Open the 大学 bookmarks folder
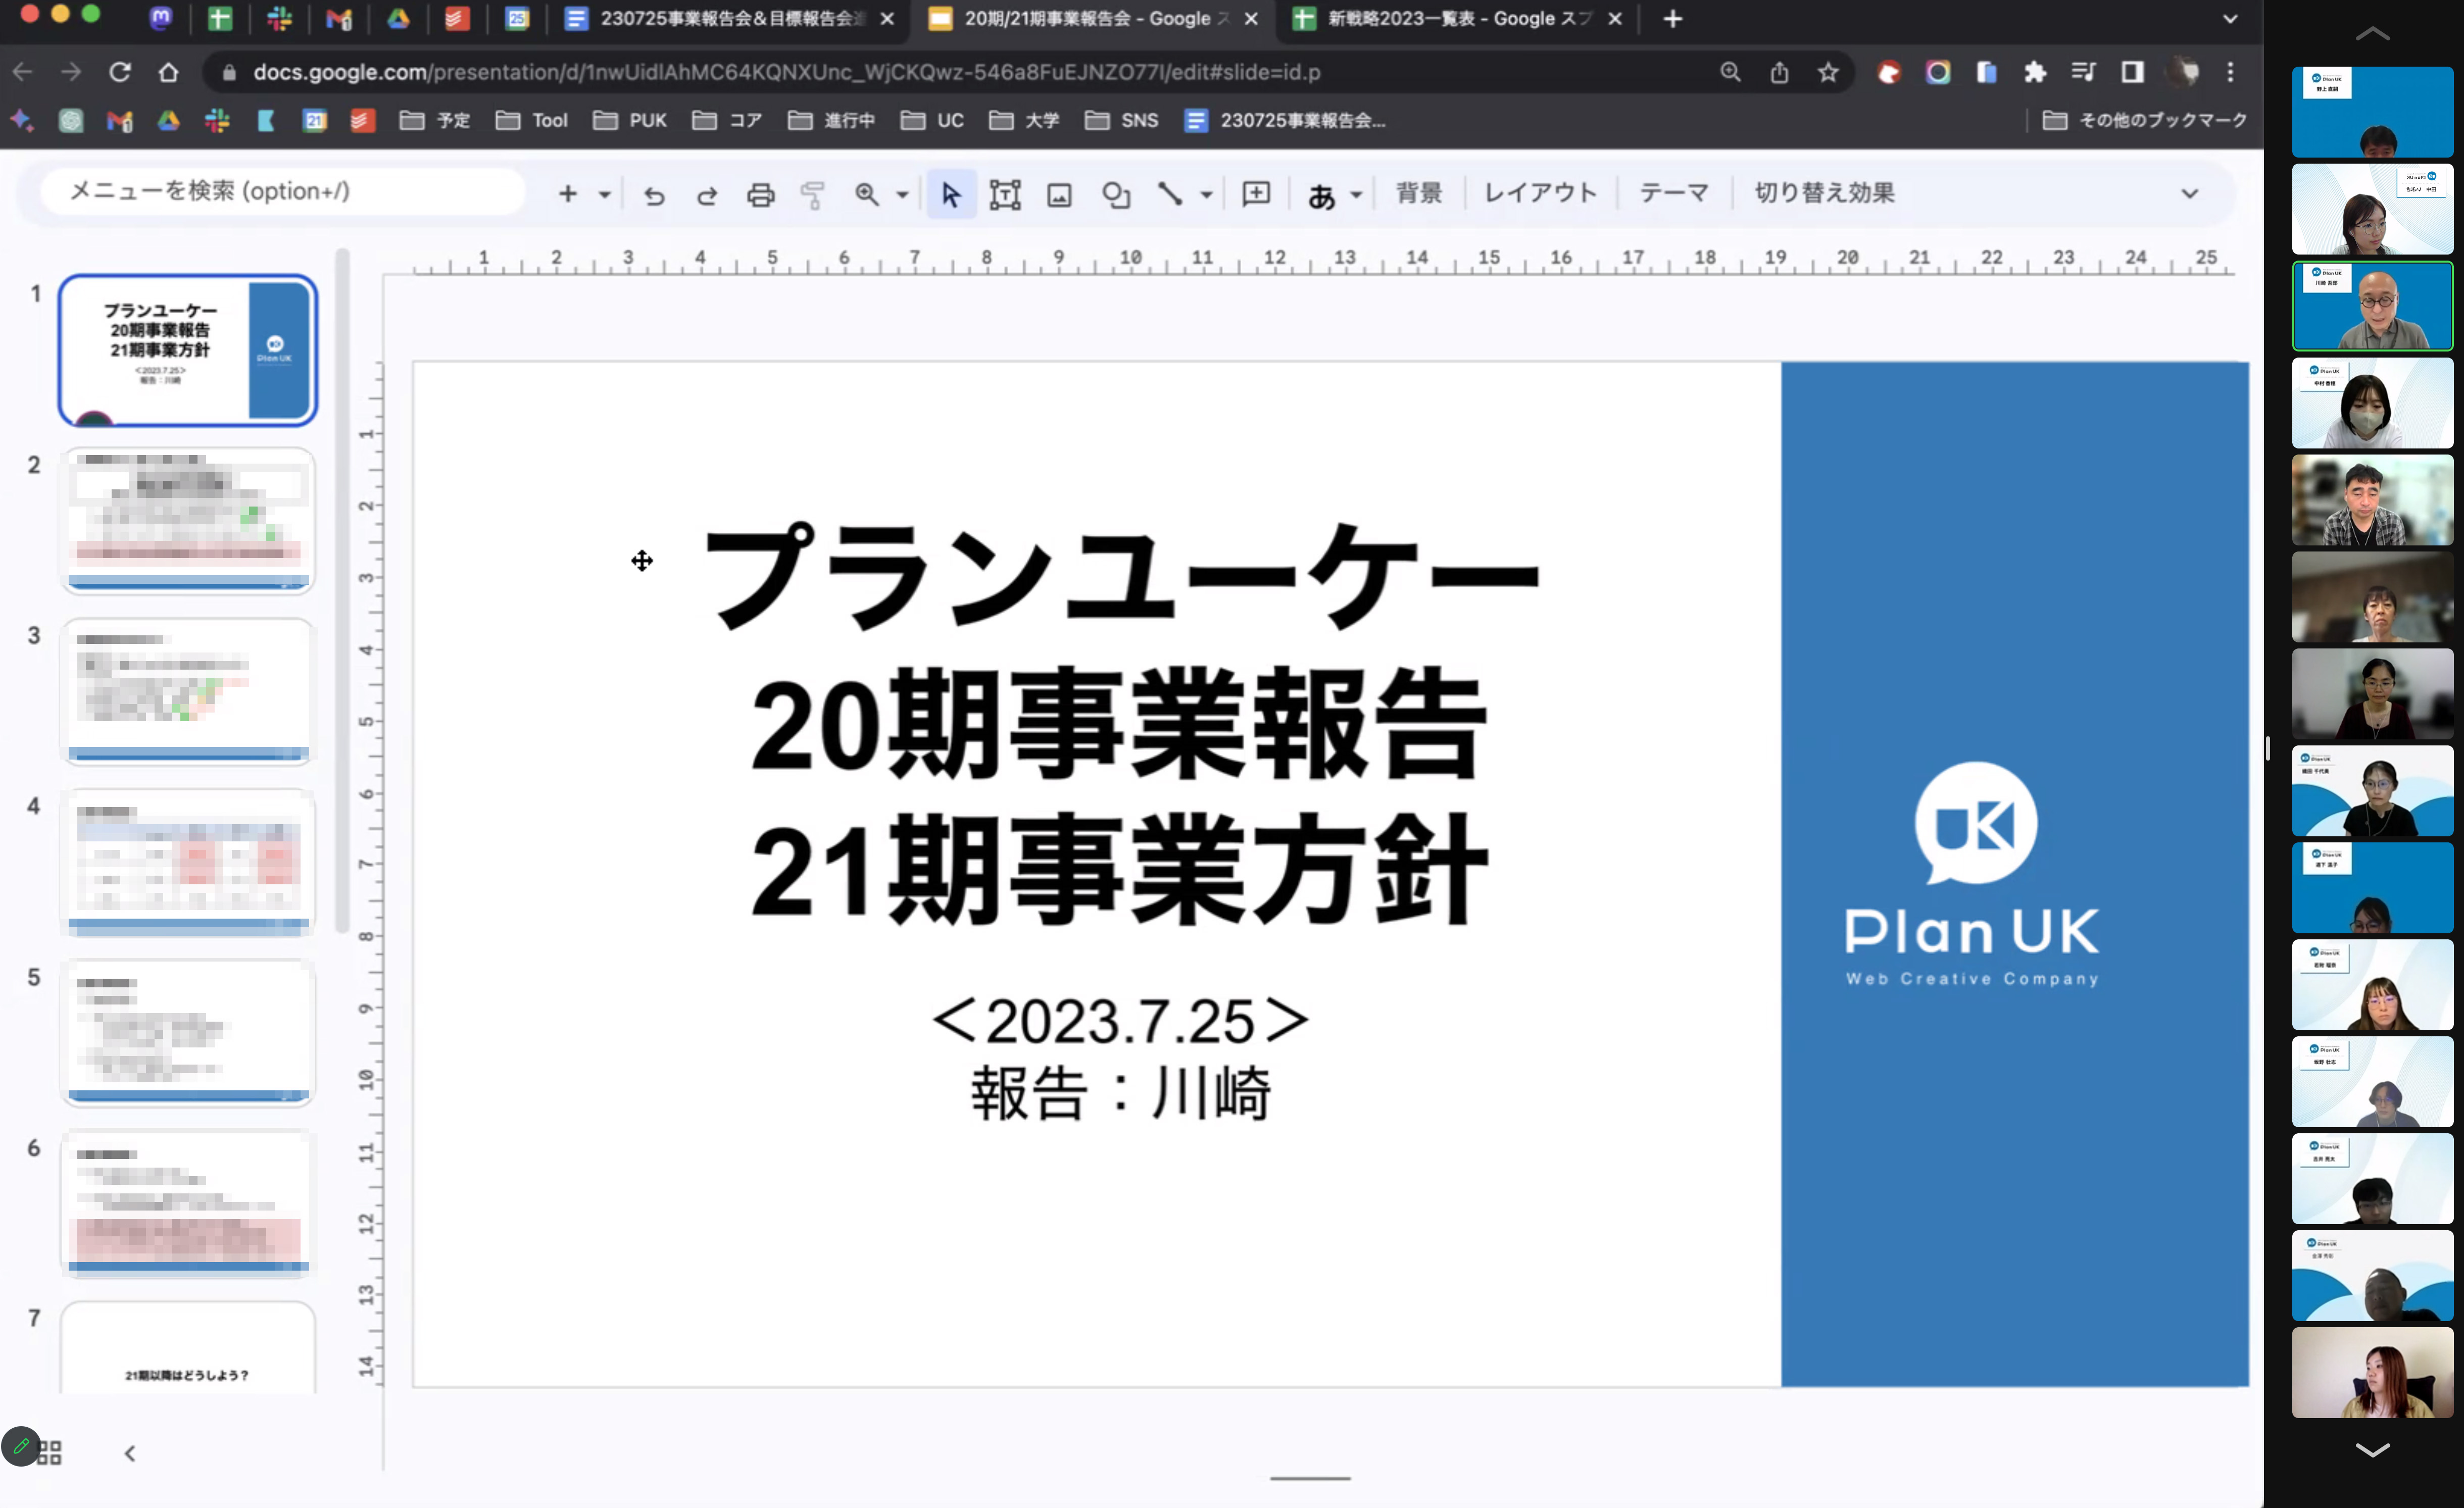This screenshot has height=1508, width=2464. pyautogui.click(x=1024, y=121)
